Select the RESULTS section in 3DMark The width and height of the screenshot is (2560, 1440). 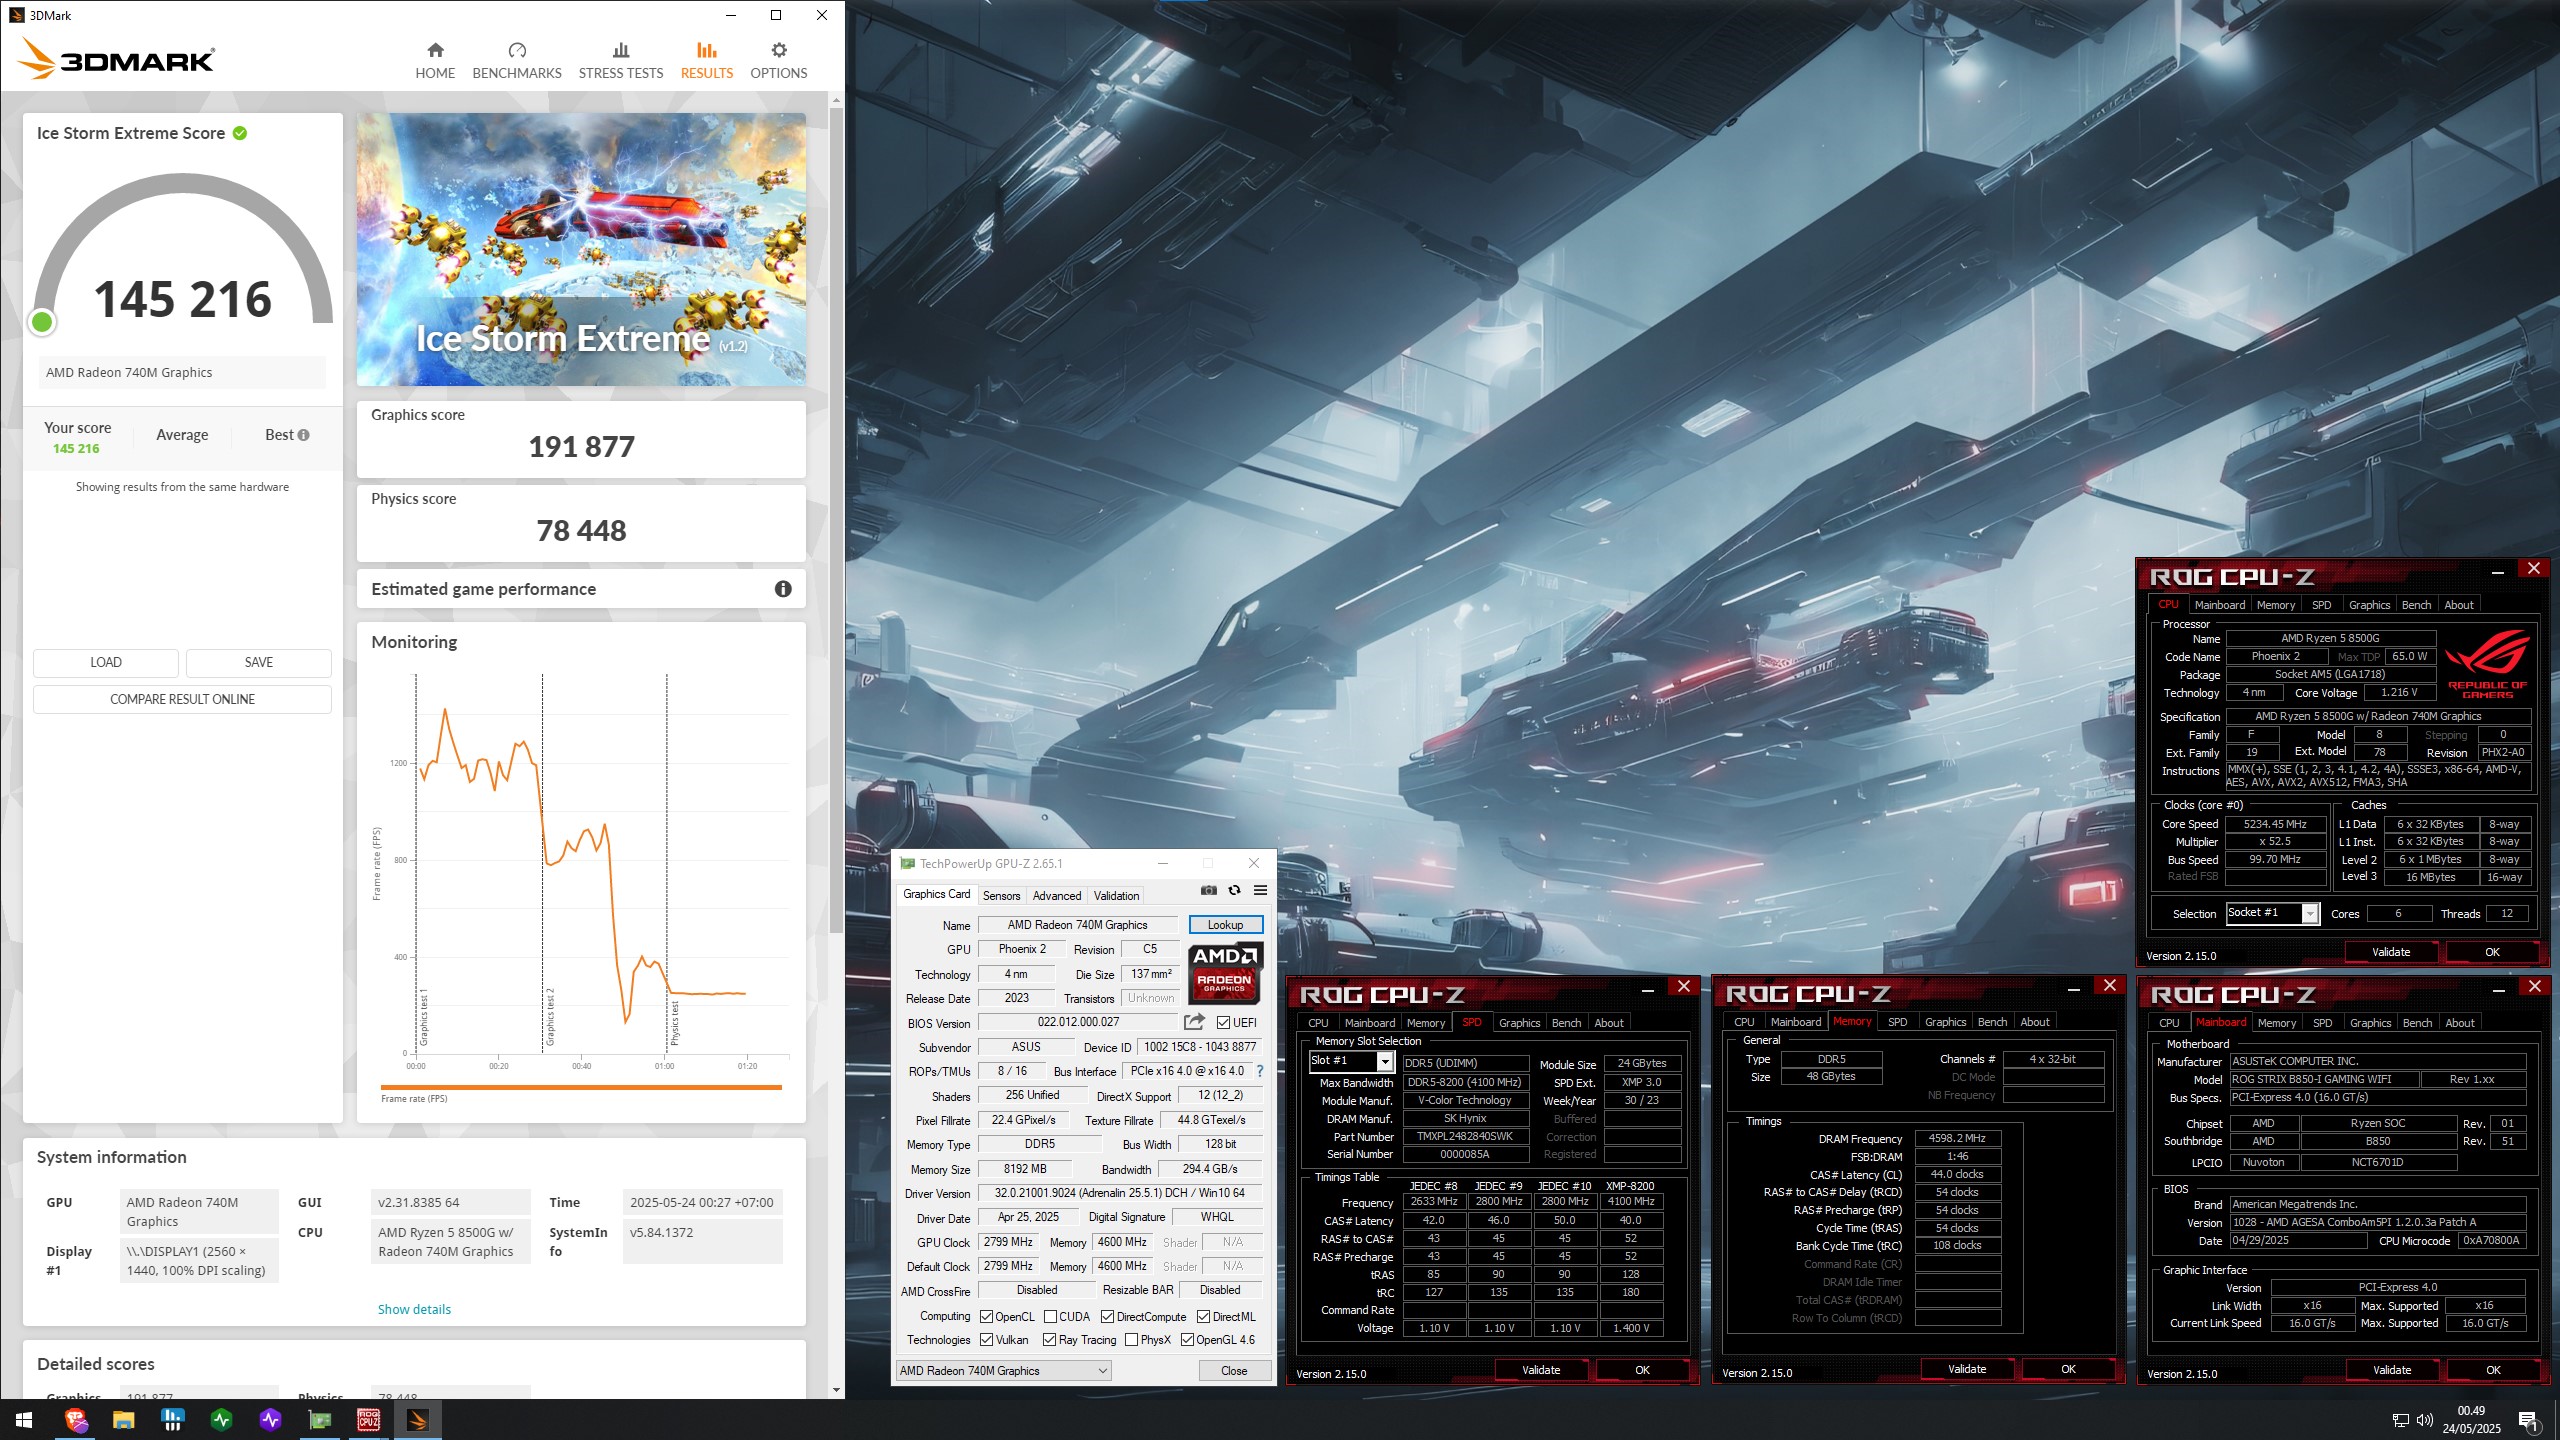coord(706,61)
